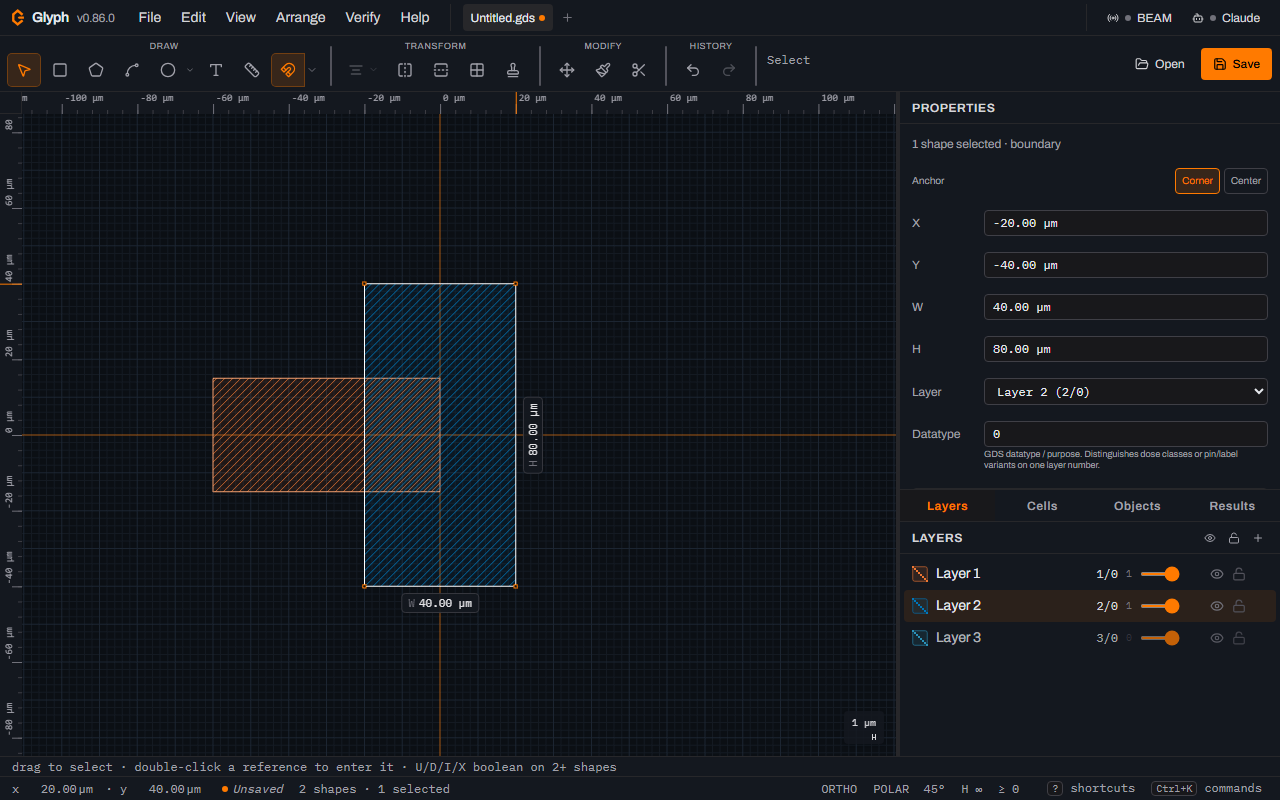
Task: Flip the shape horizontally
Action: (405, 70)
